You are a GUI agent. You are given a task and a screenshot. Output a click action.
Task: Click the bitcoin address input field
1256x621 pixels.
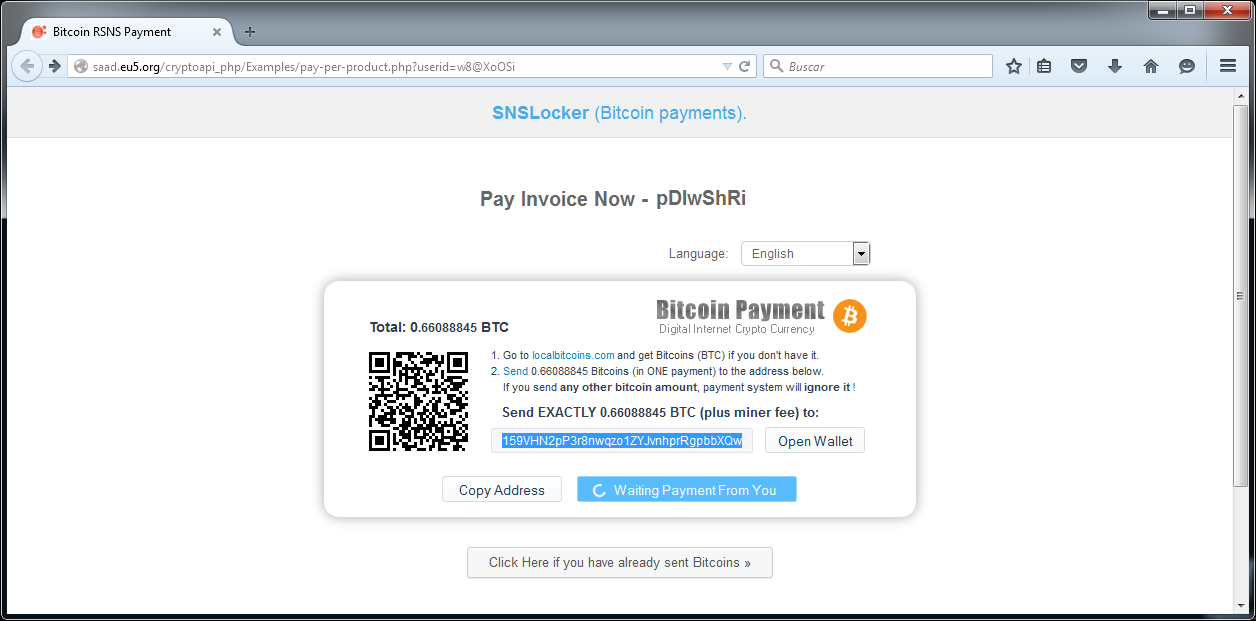622,441
